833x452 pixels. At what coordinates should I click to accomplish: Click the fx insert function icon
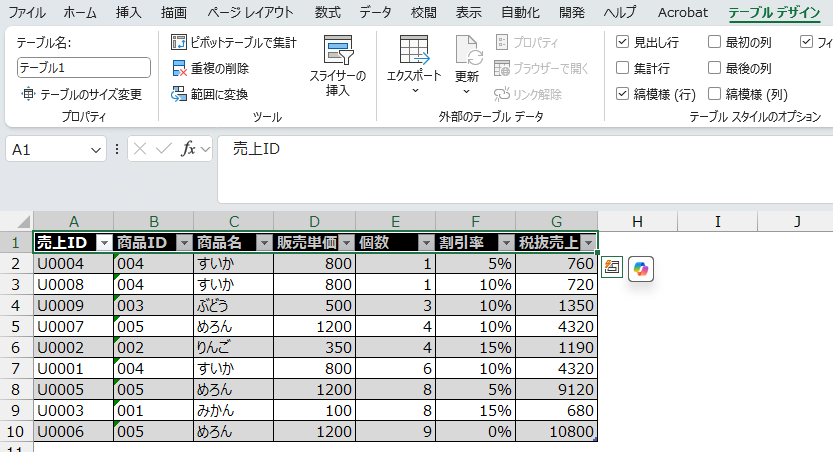[x=188, y=149]
